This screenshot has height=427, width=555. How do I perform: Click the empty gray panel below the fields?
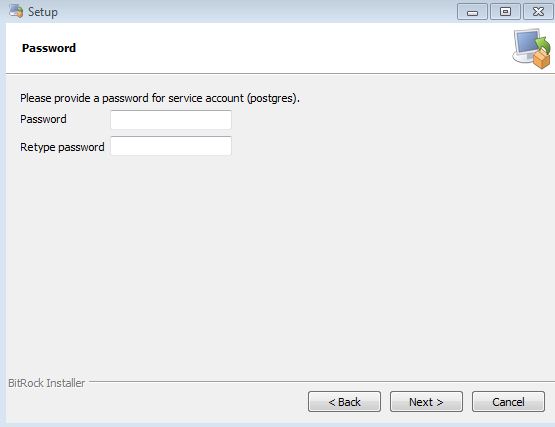coord(280,266)
